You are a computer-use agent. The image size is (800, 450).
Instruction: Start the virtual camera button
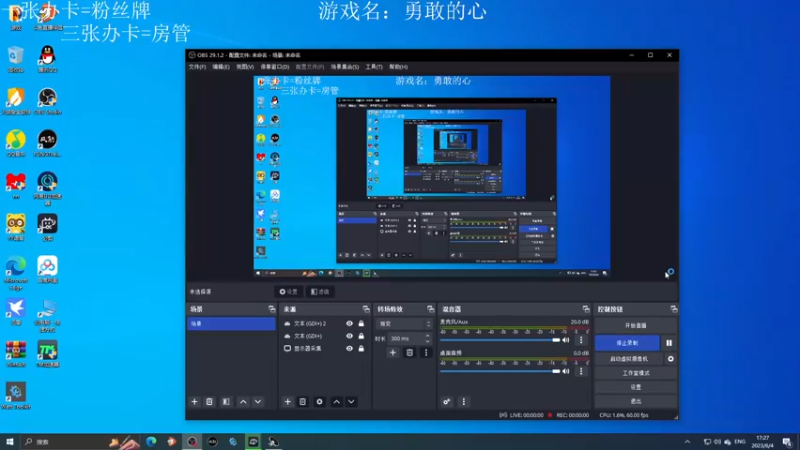point(629,359)
